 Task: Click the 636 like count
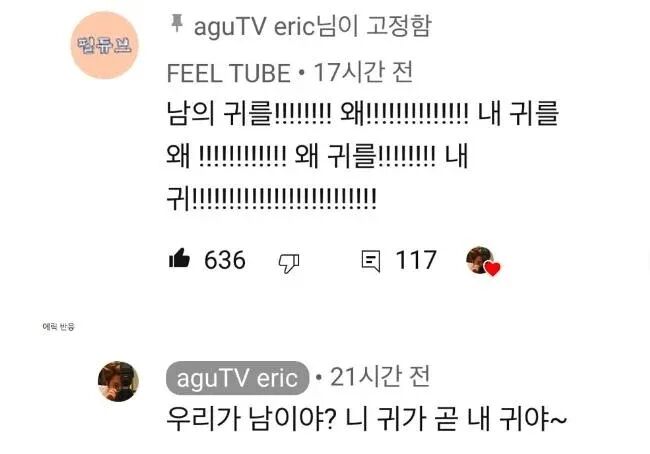225,260
